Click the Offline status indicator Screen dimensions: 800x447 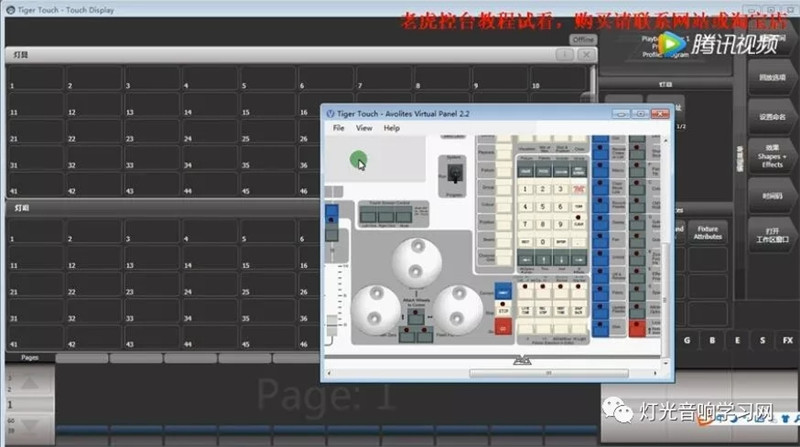[583, 39]
